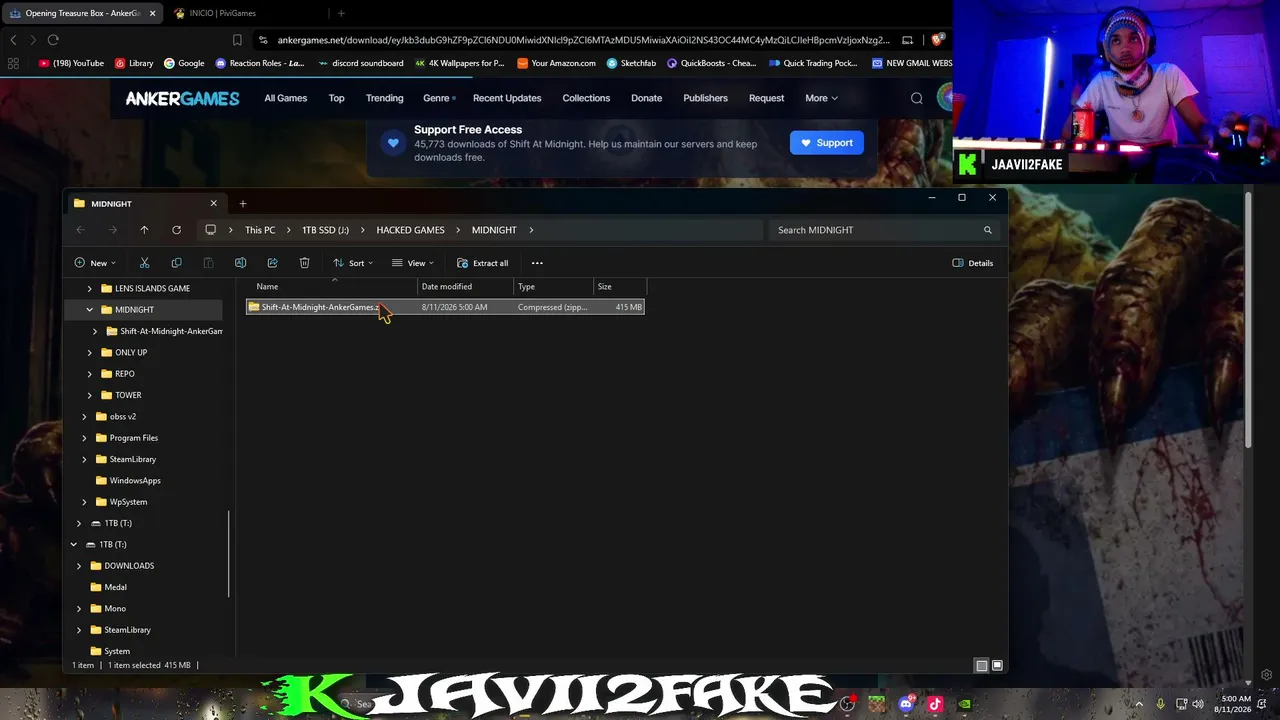Refresh the MIDNIGHT folder view
This screenshot has width=1280, height=720.
[176, 230]
